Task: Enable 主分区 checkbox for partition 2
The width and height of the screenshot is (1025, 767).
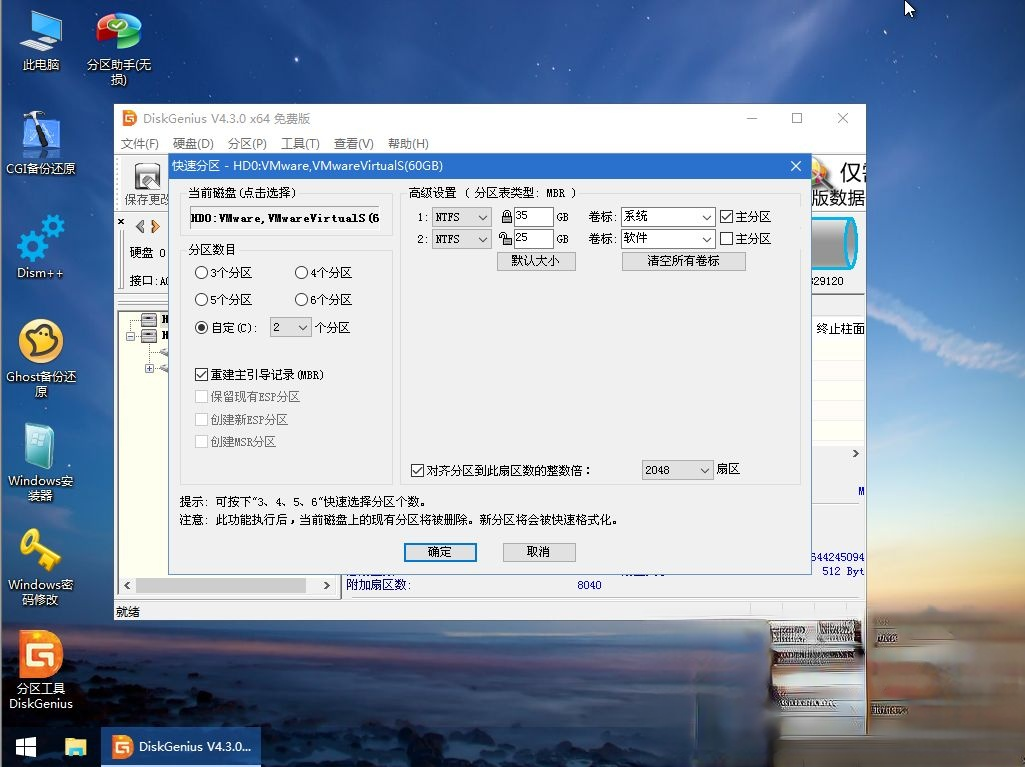Action: pos(726,239)
